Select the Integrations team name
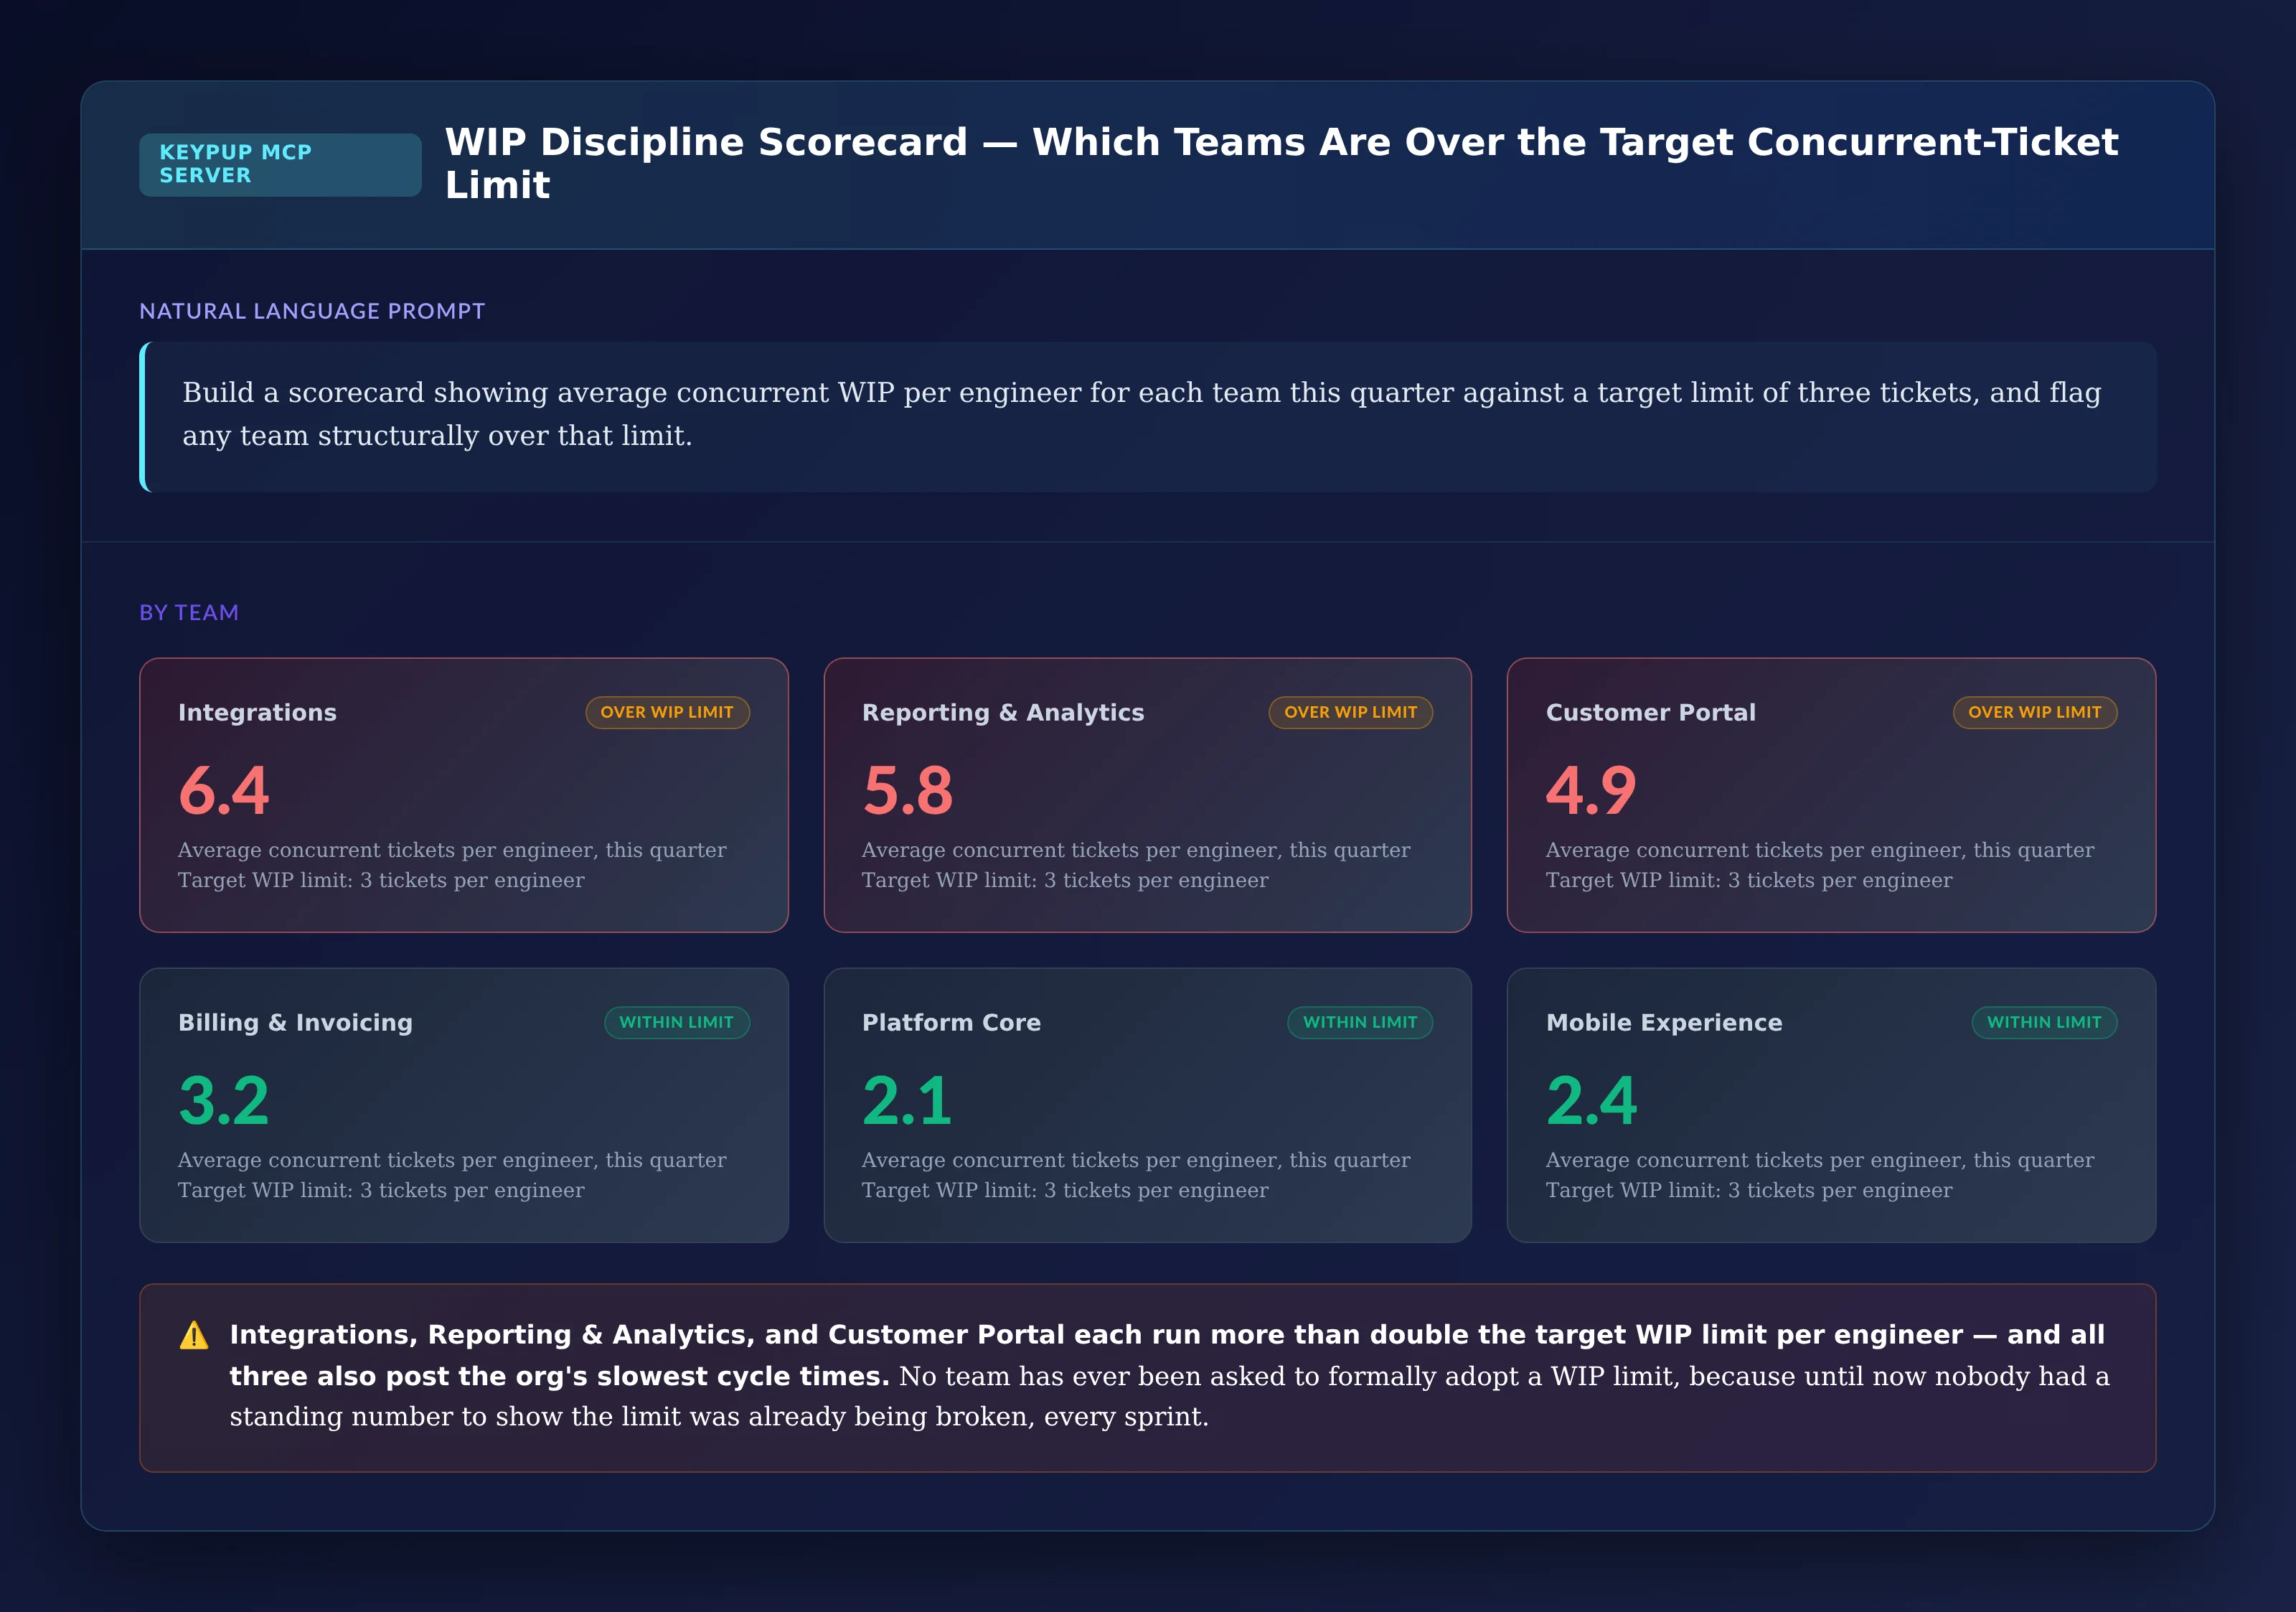This screenshot has width=2296, height=1612. pos(257,712)
